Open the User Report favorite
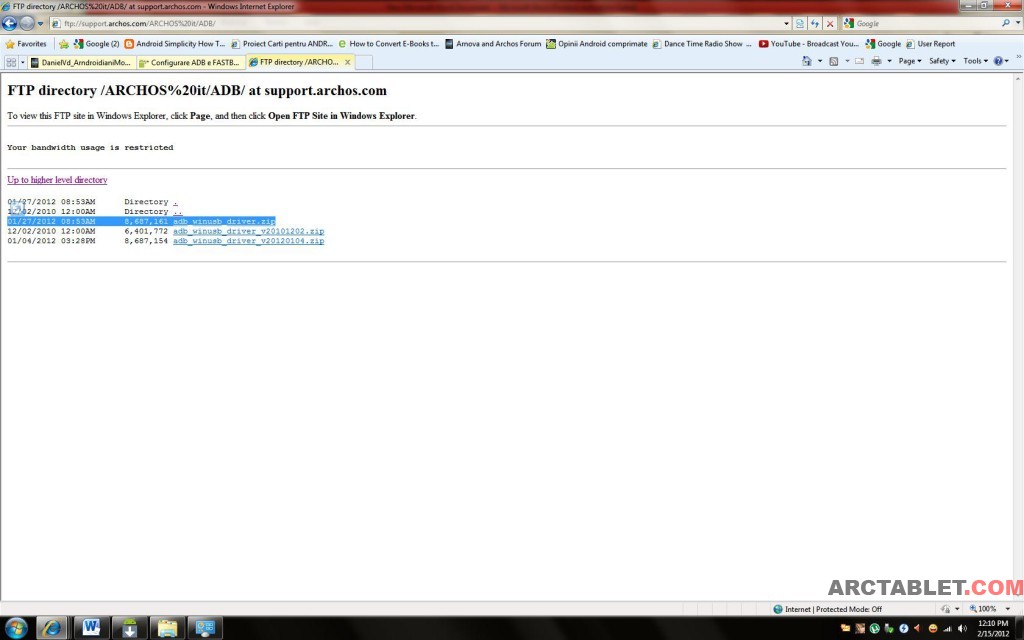The image size is (1024, 640). 930,44
